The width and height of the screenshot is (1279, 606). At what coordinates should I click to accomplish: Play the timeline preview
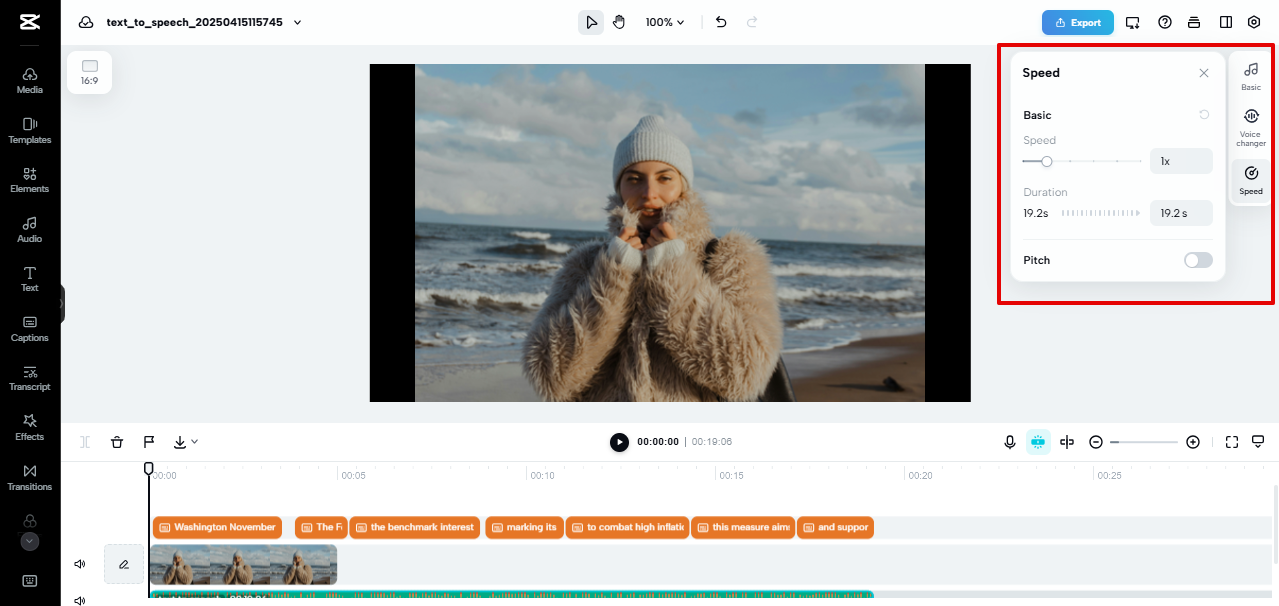click(620, 442)
